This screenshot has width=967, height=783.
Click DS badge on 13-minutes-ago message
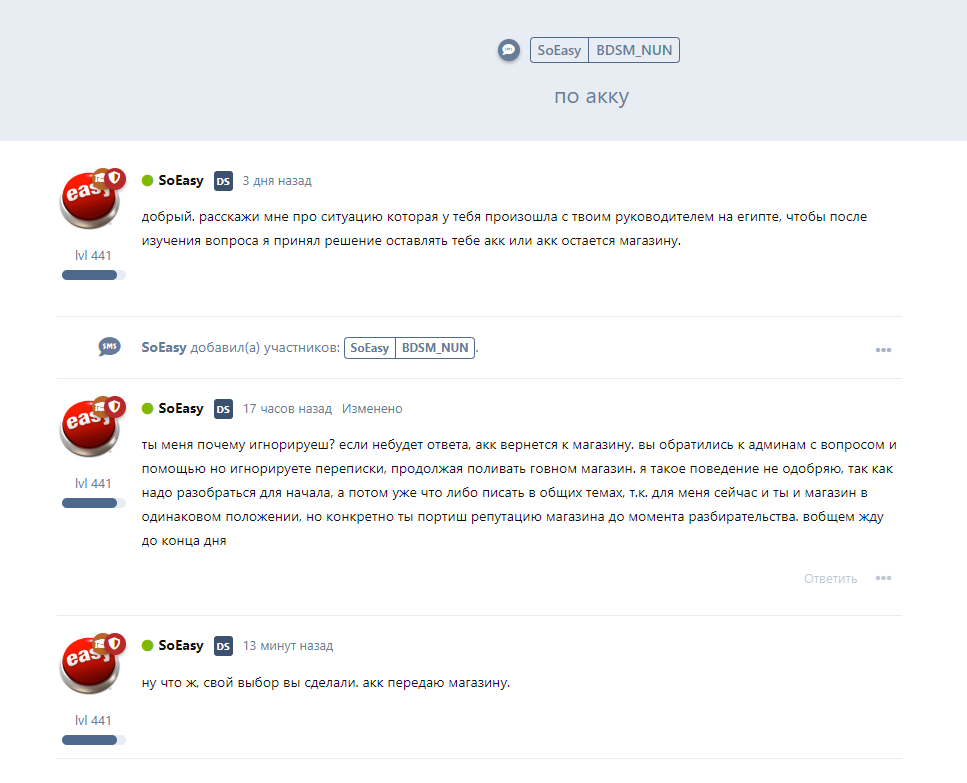[223, 646]
